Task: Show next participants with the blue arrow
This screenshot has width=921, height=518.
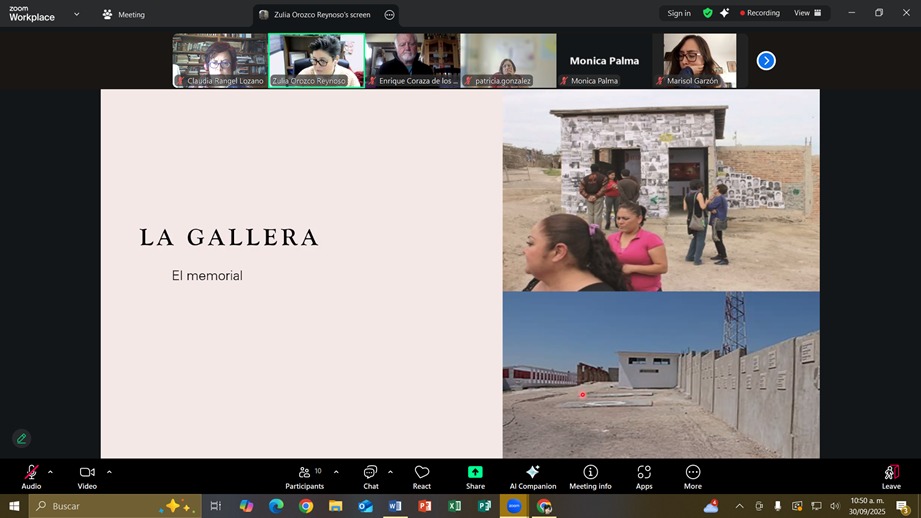Action: pos(766,61)
